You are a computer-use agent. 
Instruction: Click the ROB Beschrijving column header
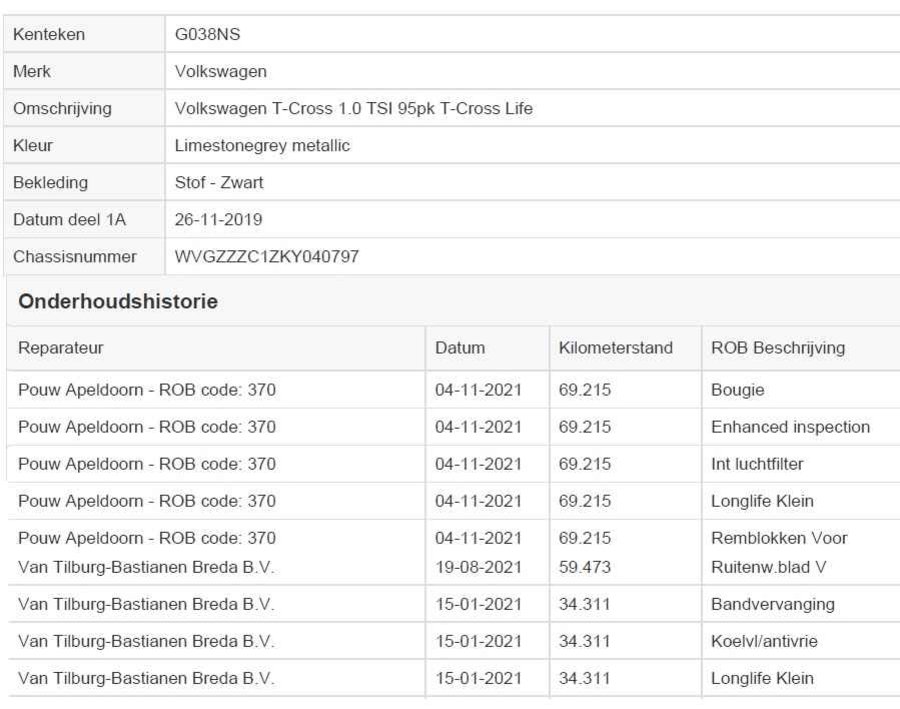777,348
